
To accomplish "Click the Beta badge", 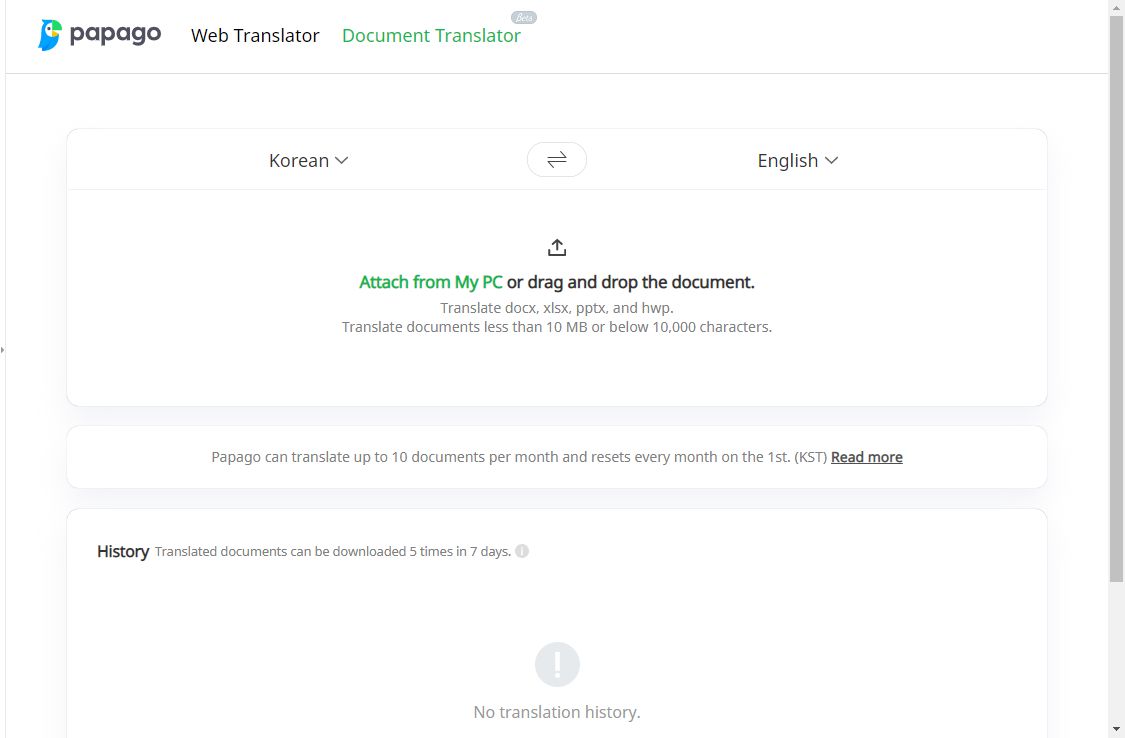I will pos(524,17).
